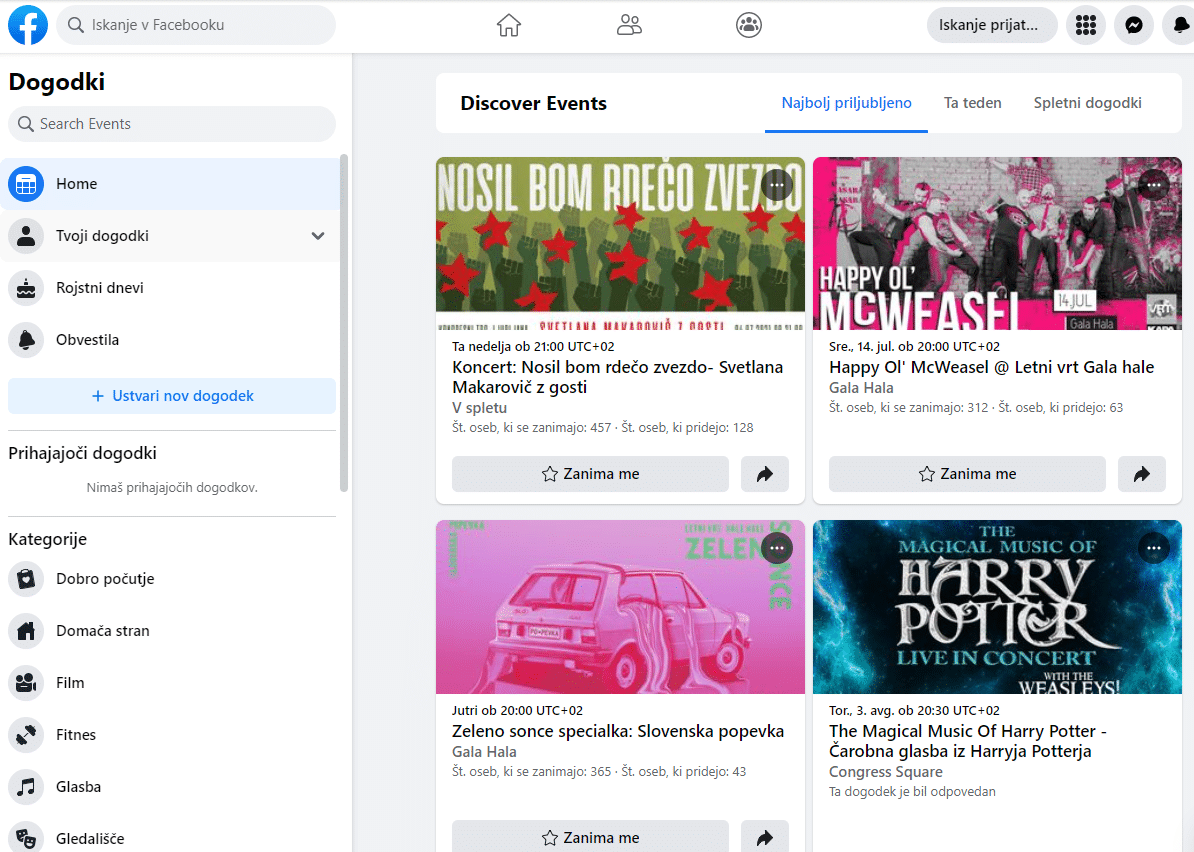Select the Fitnes category label

pyautogui.click(x=76, y=735)
